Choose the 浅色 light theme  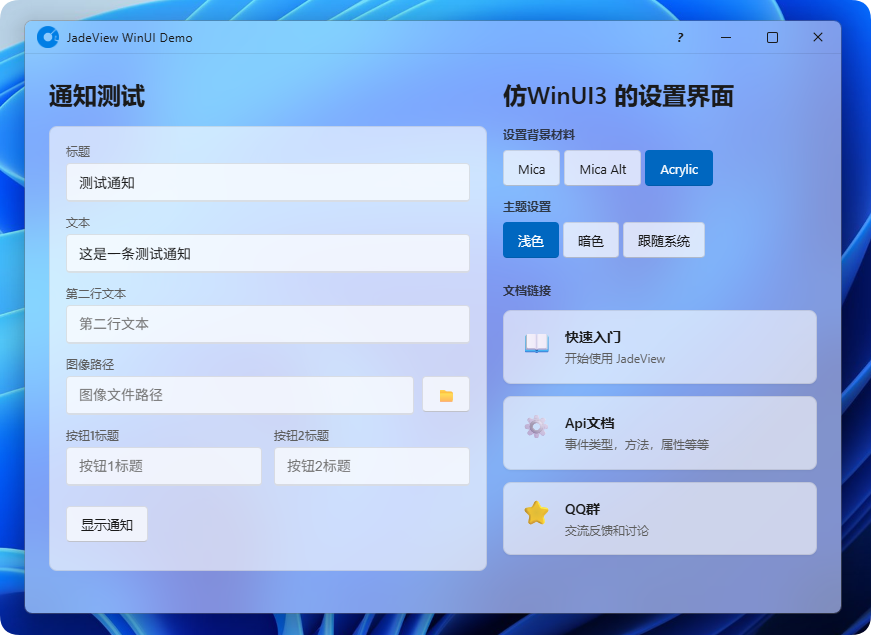coord(531,241)
